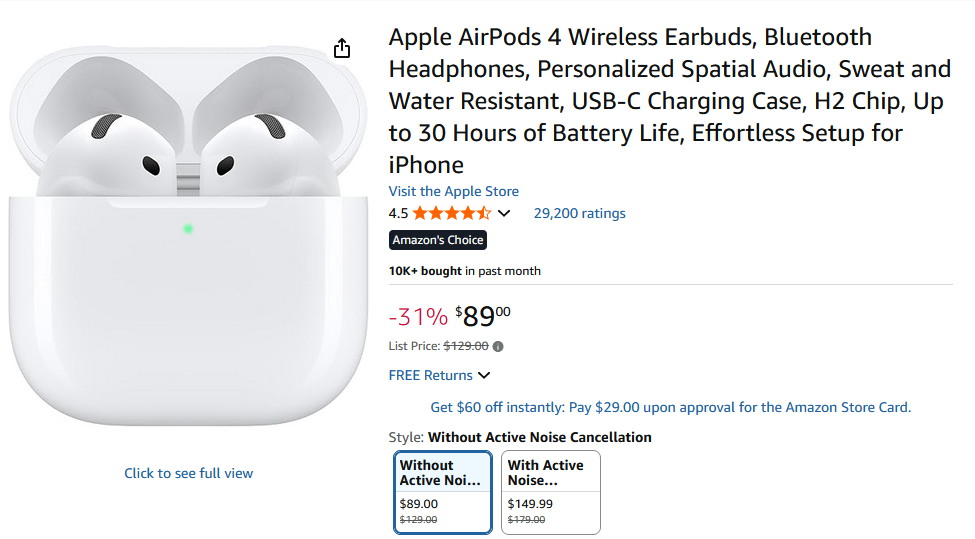Screen dimensions: 975x539
Task: Click the FREE Returns text link
Action: (430, 376)
